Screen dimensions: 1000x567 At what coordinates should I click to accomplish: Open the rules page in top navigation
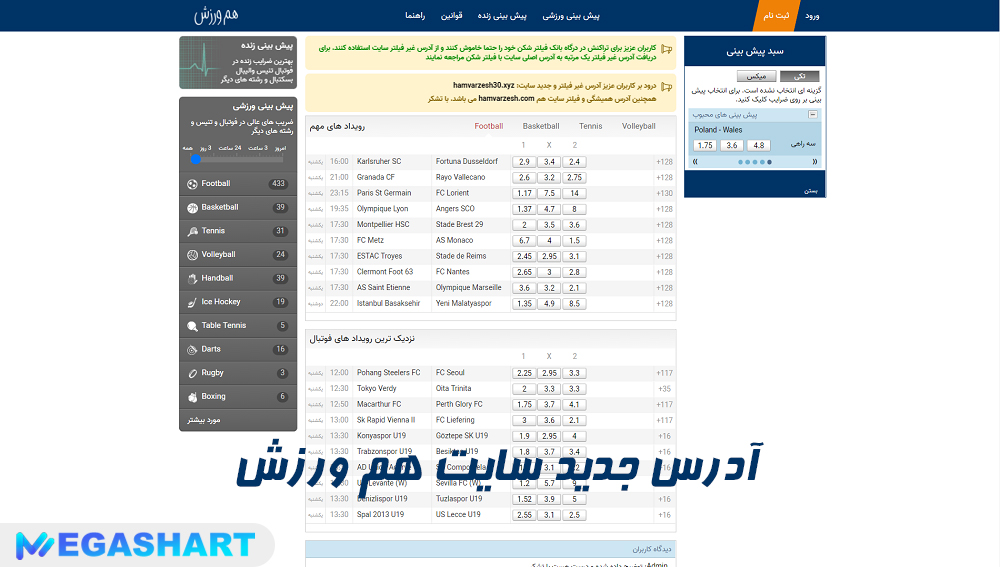click(452, 15)
